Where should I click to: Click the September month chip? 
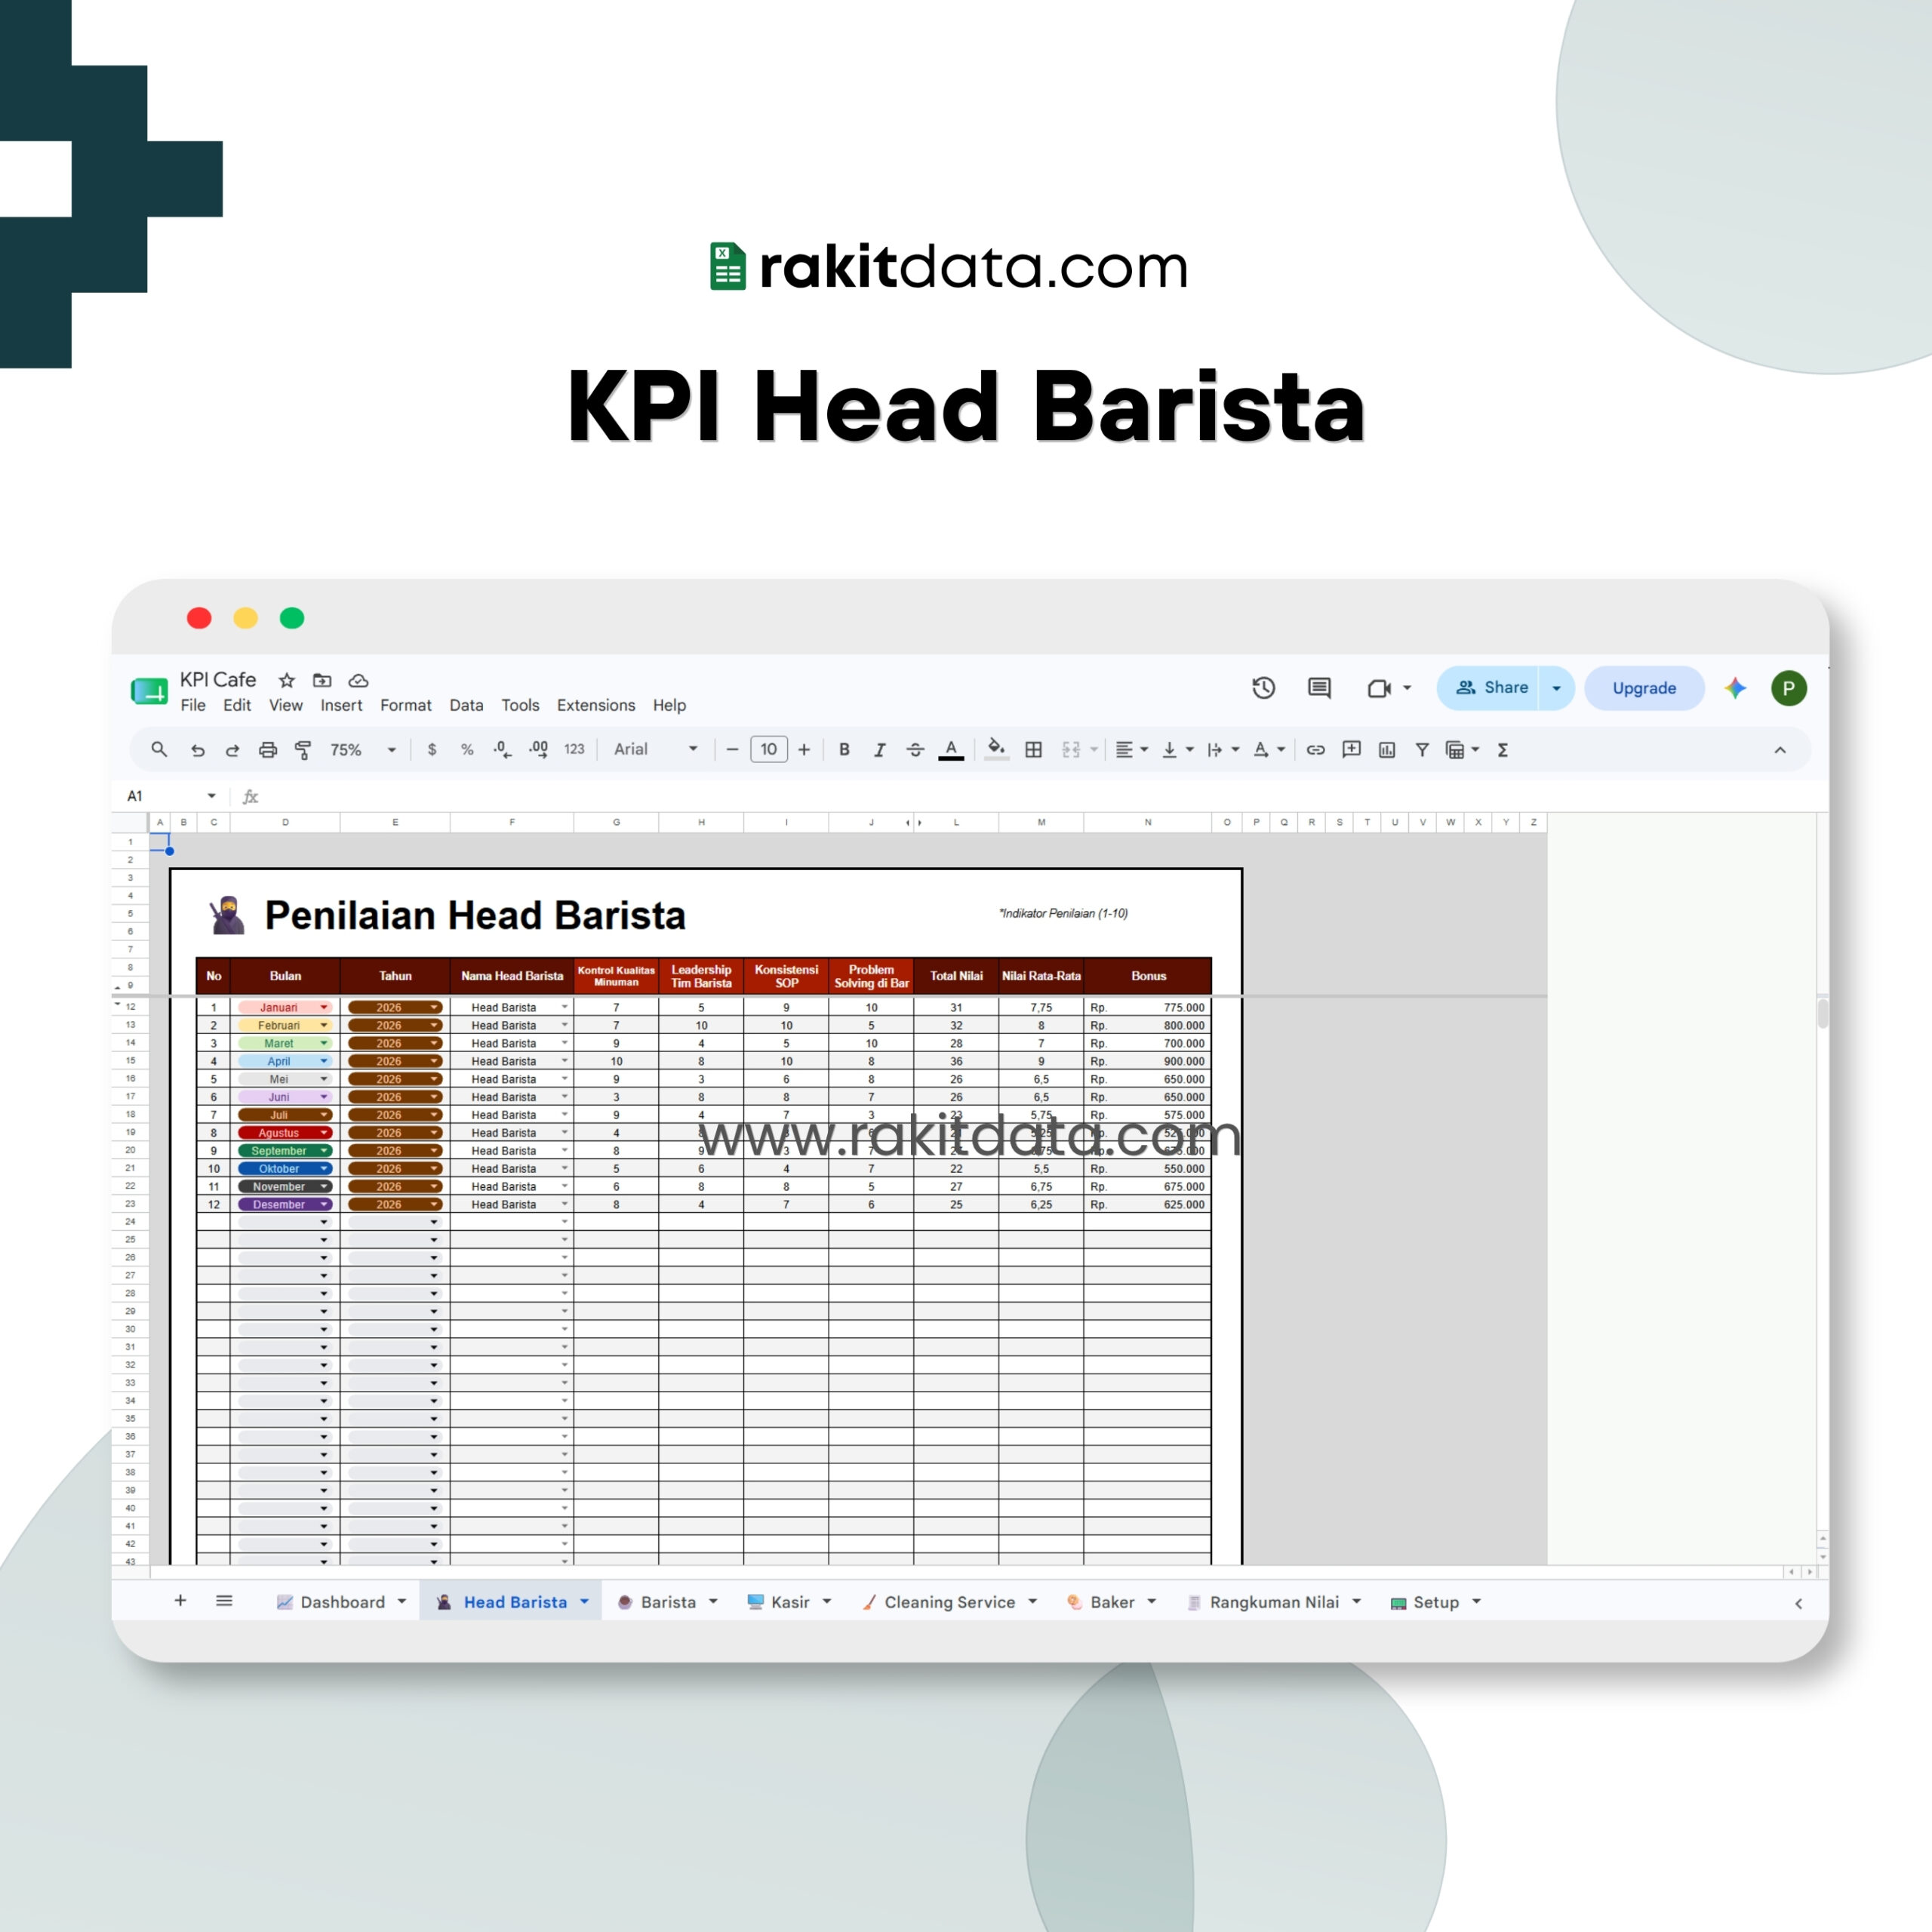click(285, 1151)
